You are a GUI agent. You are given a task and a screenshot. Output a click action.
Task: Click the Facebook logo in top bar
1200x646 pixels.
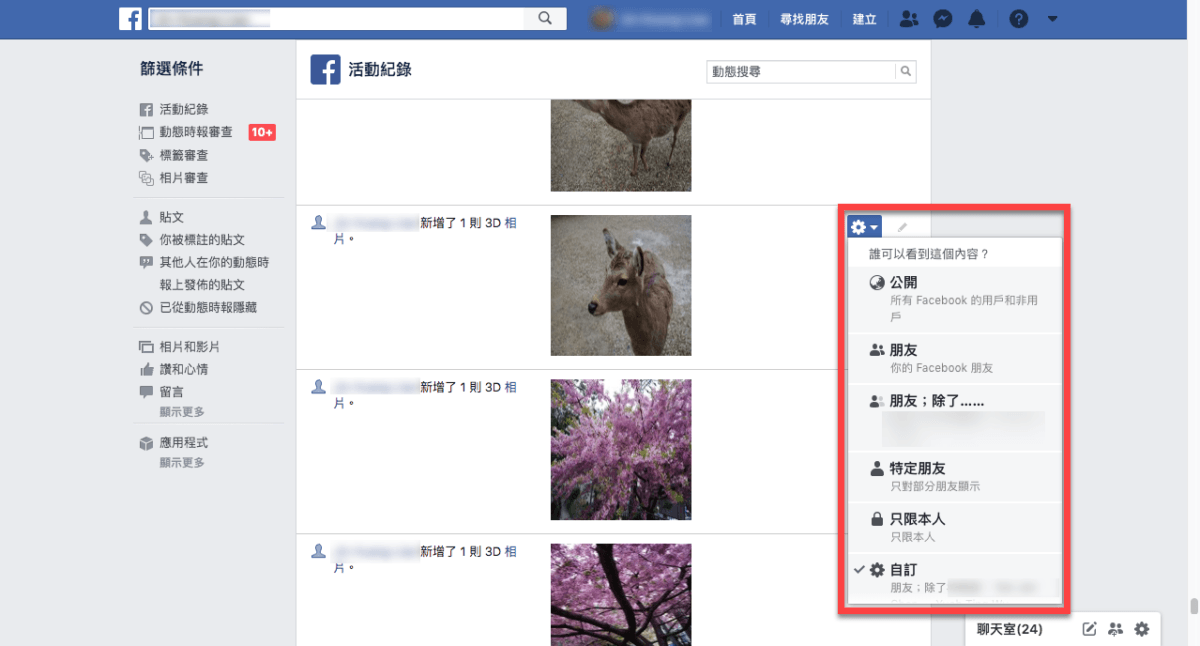tap(130, 18)
